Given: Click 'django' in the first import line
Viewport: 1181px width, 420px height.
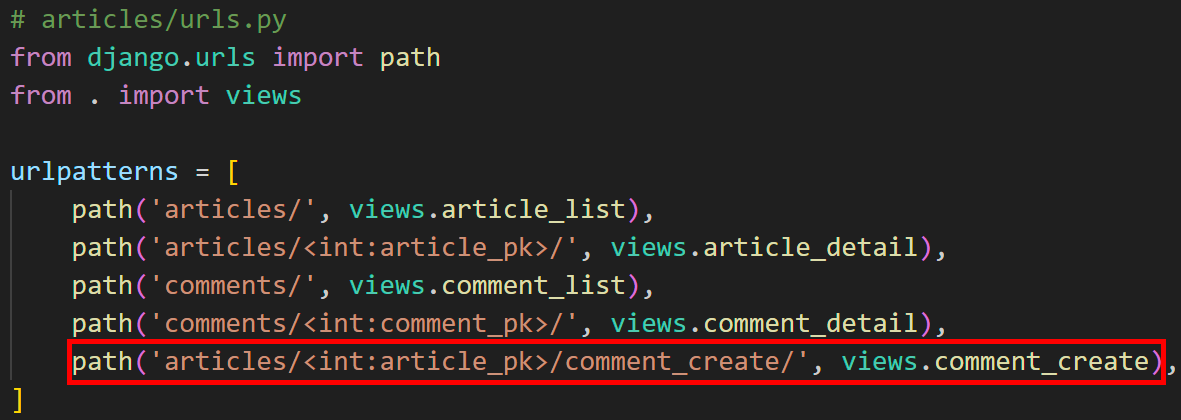Looking at the screenshot, I should click(x=133, y=57).
